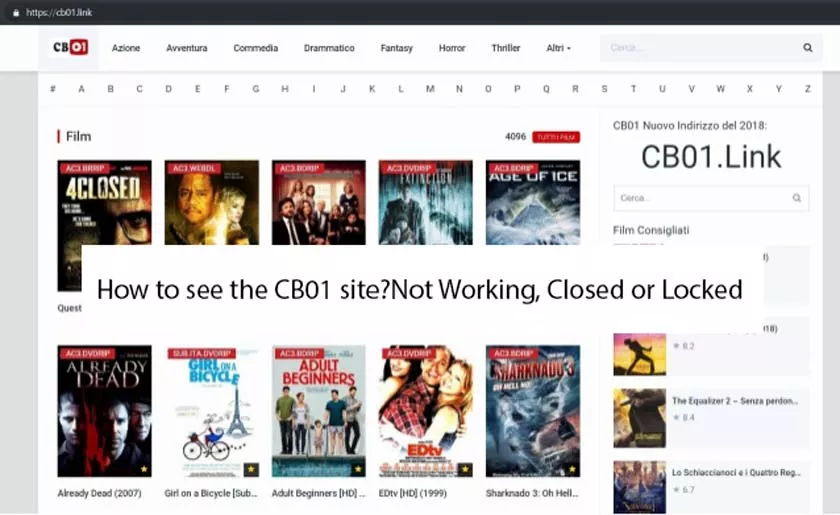Open The Equalizer 2 recommended film link

735,401
